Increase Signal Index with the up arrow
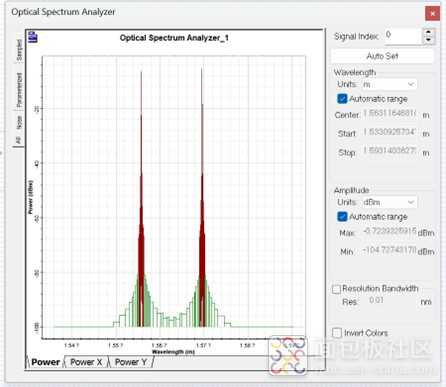The height and width of the screenshot is (387, 446). pos(428,32)
